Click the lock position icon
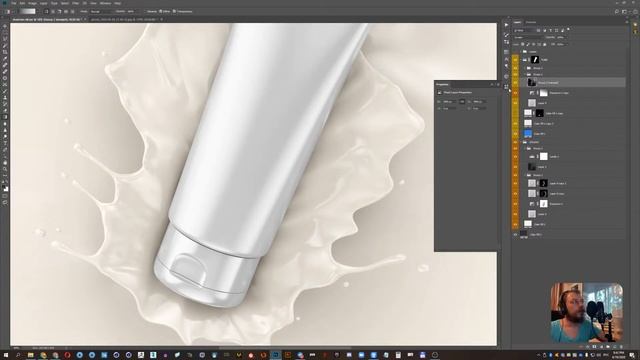Viewport: 640px width, 360px height. pos(533,44)
